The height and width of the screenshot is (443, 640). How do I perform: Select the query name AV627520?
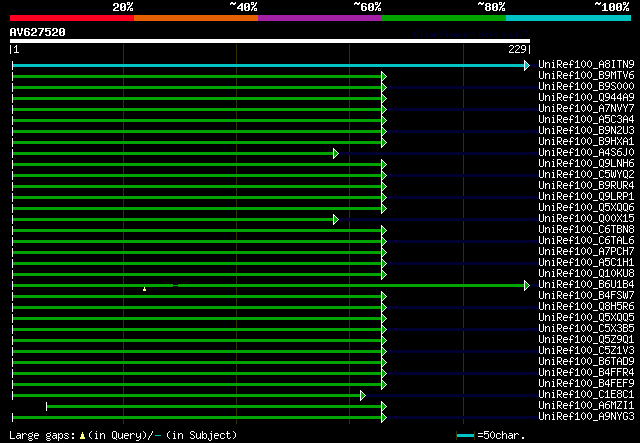pyautogui.click(x=38, y=32)
